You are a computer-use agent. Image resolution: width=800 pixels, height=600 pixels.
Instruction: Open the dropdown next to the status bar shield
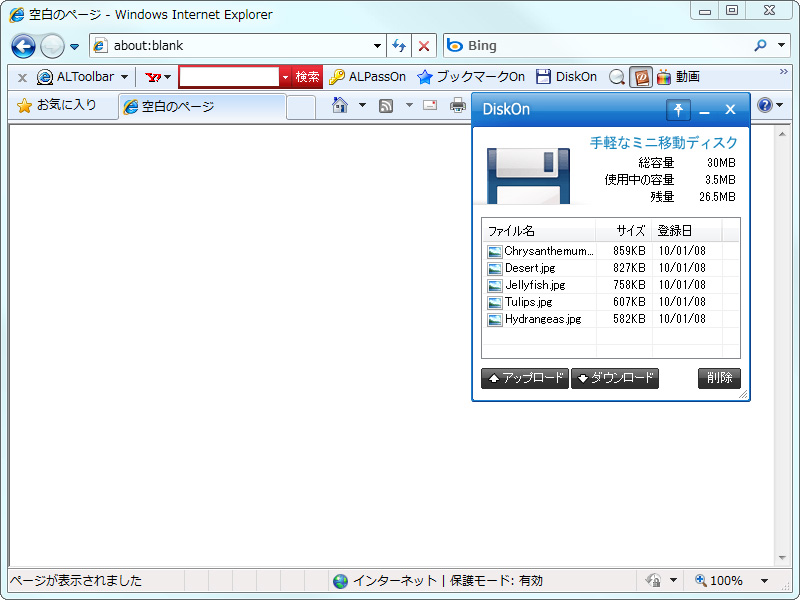pos(673,580)
